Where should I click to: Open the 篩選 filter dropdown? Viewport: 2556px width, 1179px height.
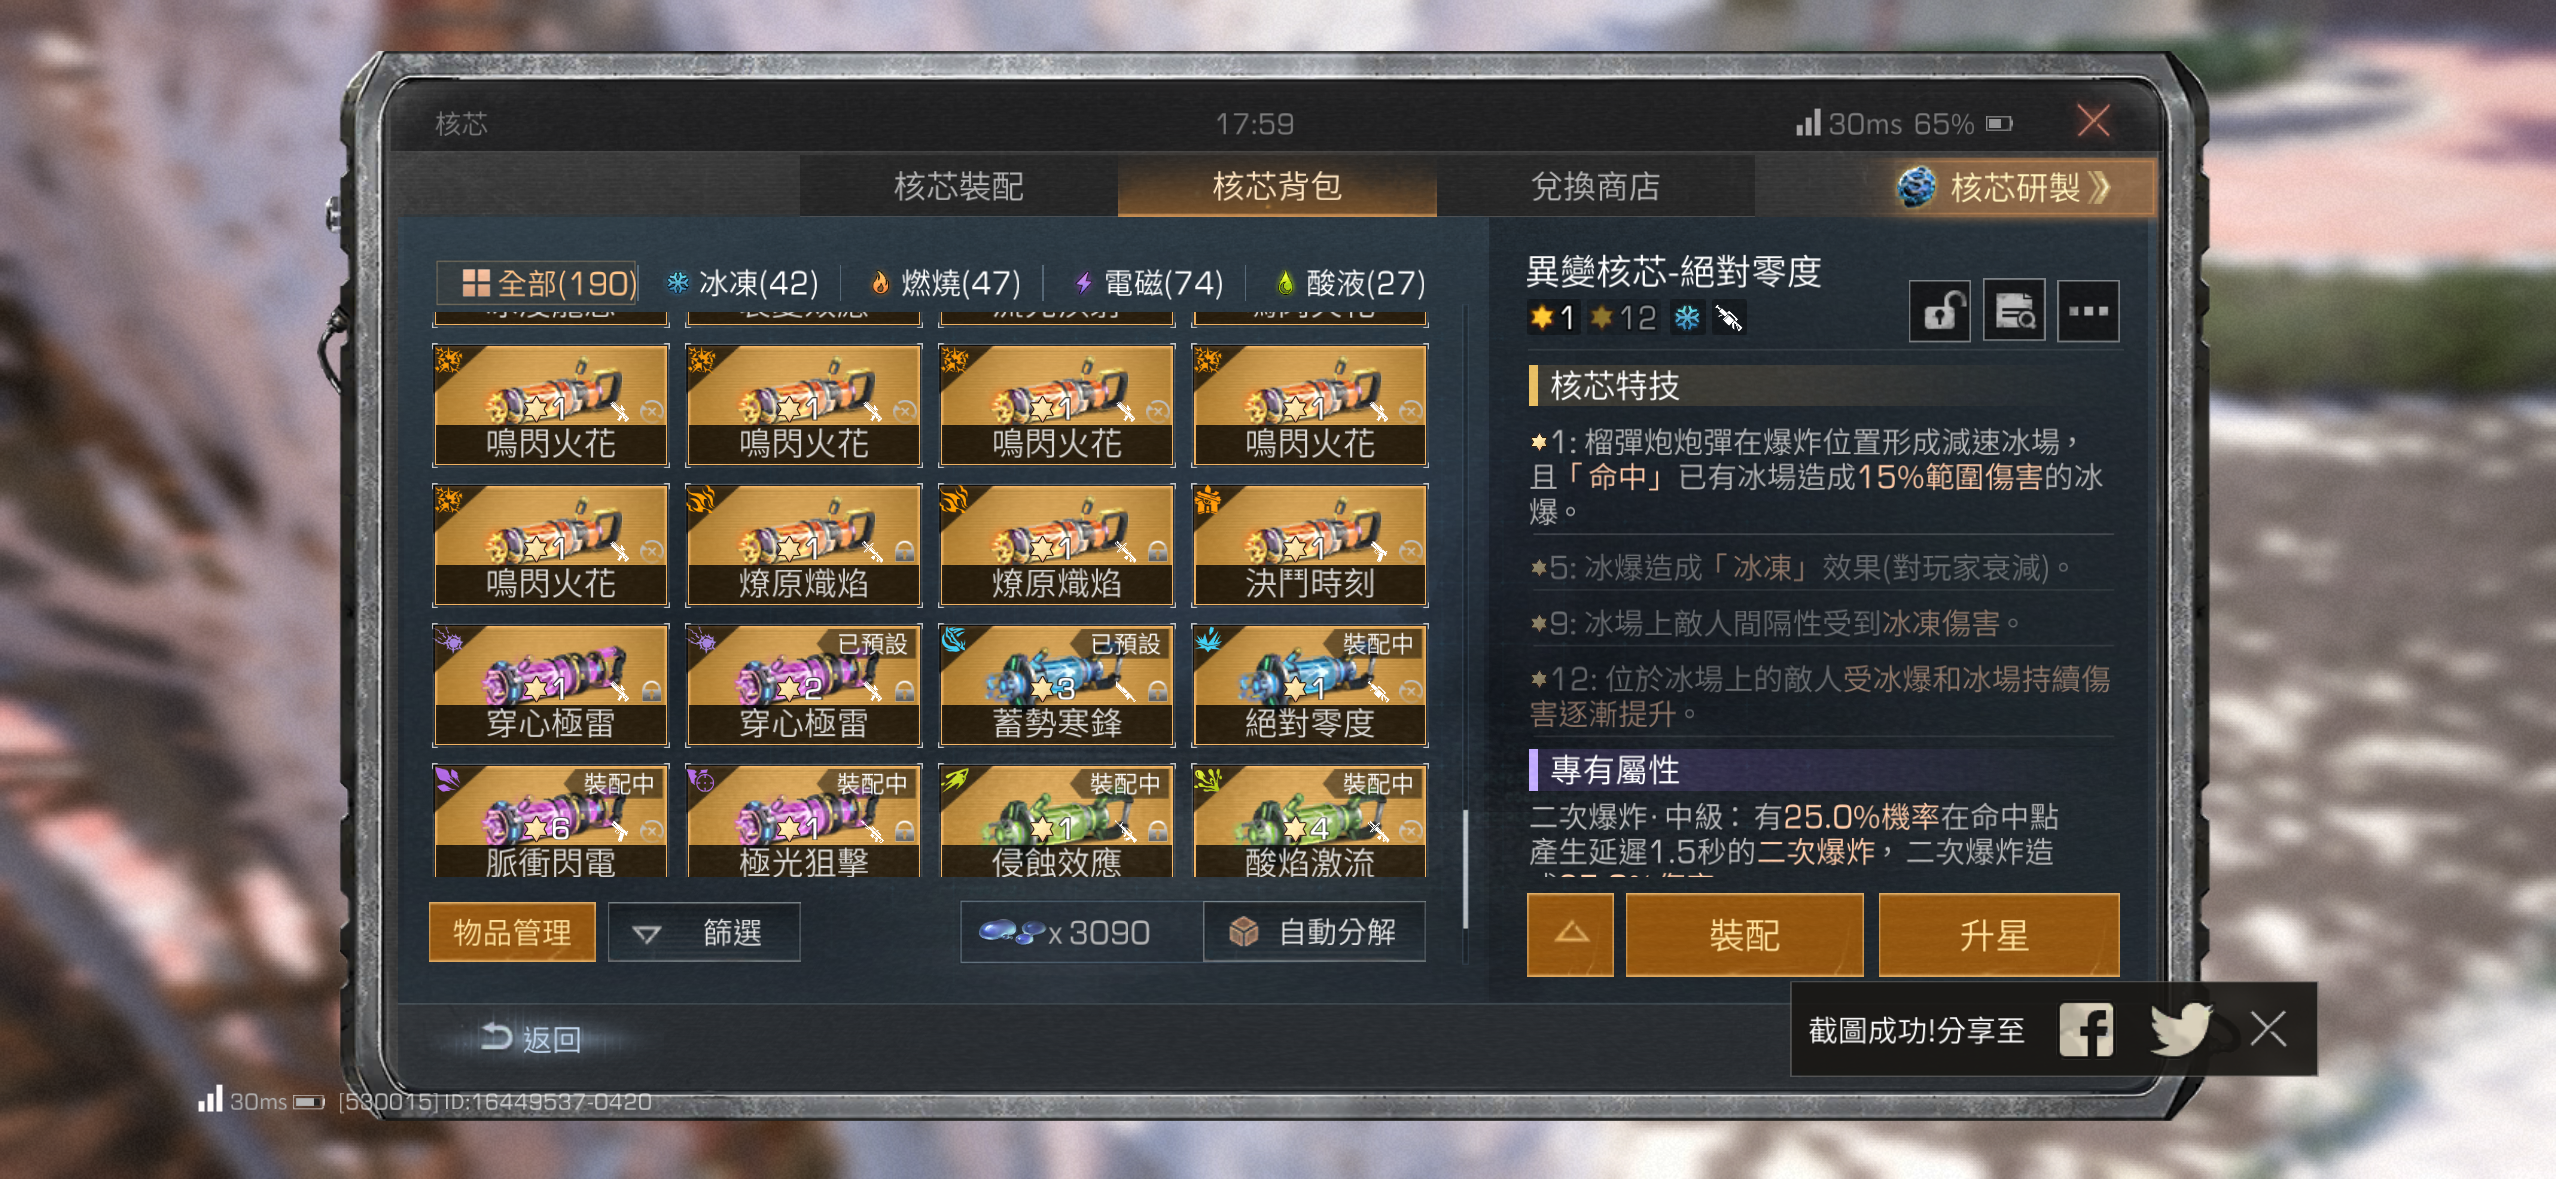pyautogui.click(x=704, y=932)
